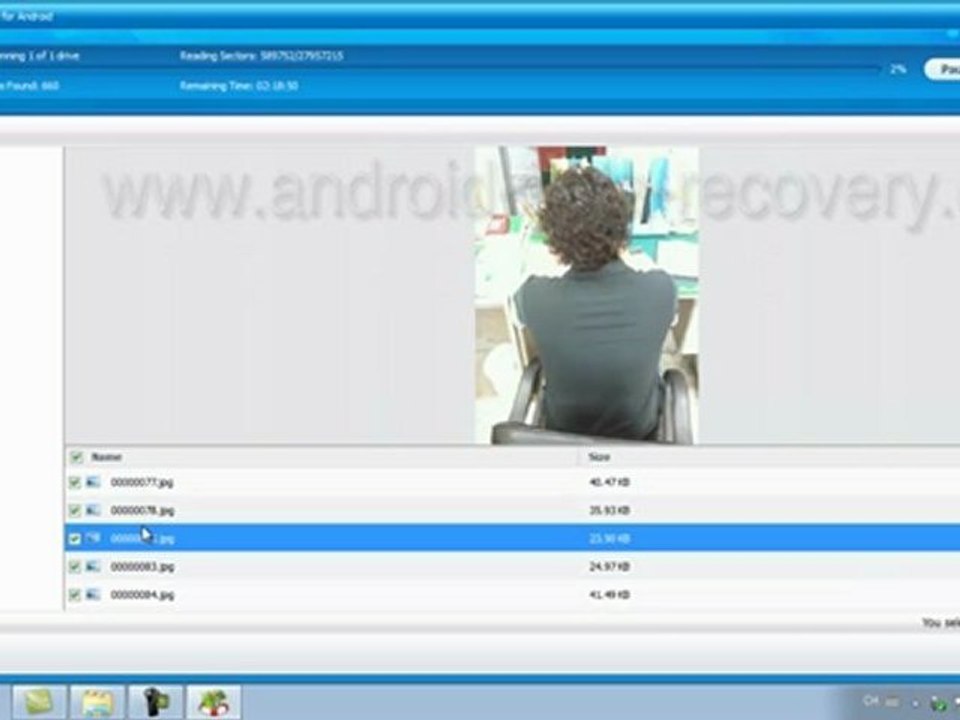Sort the file list by Size column
This screenshot has width=960, height=720.
click(x=599, y=457)
